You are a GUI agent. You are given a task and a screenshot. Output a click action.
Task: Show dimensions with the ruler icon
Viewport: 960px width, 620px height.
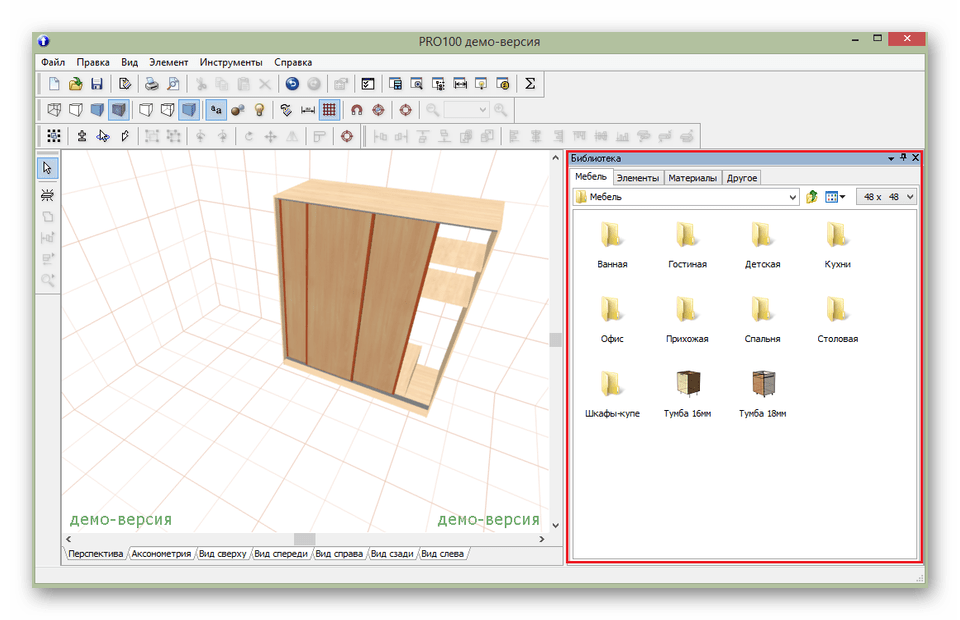(308, 110)
